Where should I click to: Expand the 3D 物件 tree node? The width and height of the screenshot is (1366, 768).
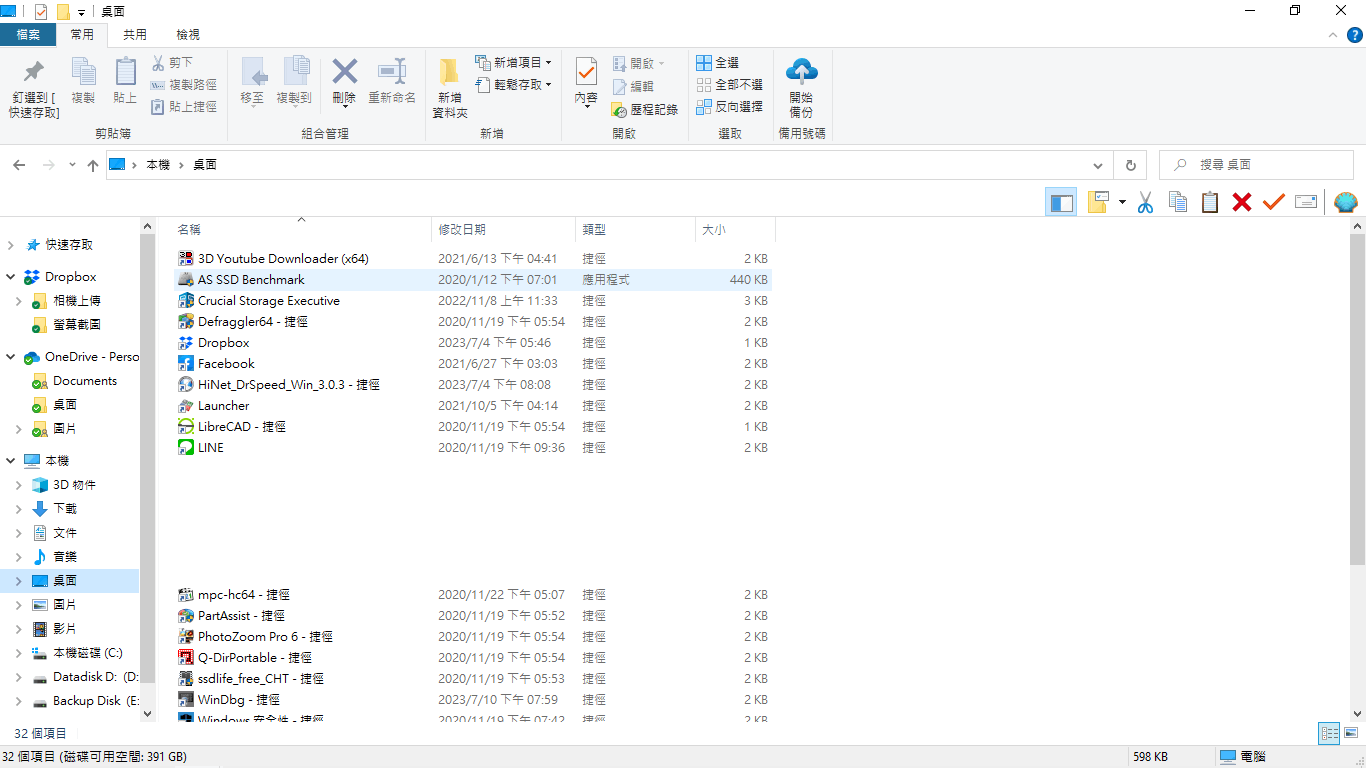[19, 485]
